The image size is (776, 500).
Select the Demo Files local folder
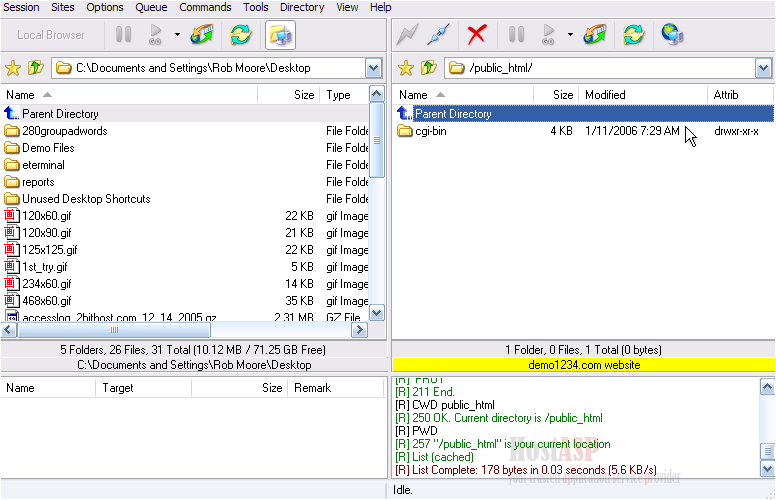(x=48, y=148)
